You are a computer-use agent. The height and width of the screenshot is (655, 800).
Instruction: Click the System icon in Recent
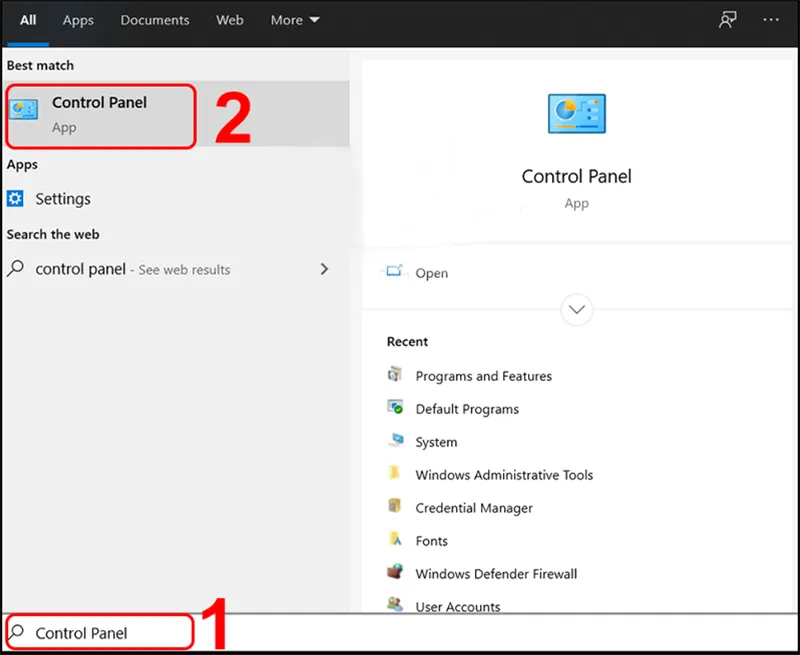[x=395, y=441]
